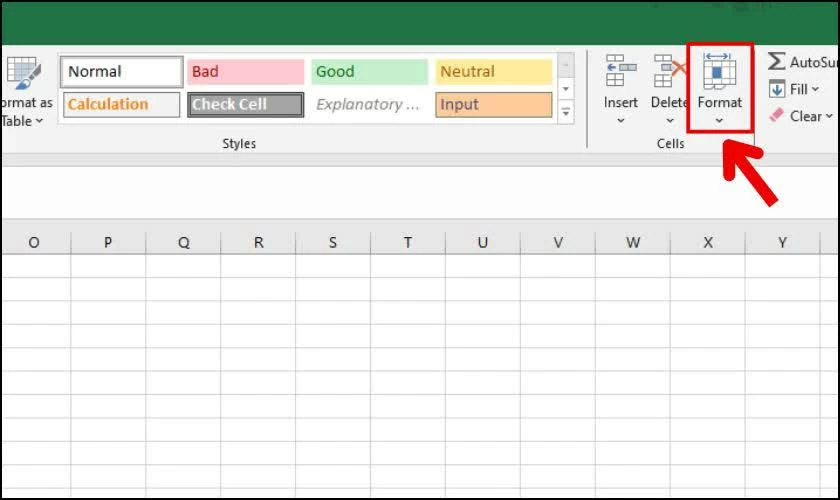Open the Delete dropdown arrow

[669, 121]
